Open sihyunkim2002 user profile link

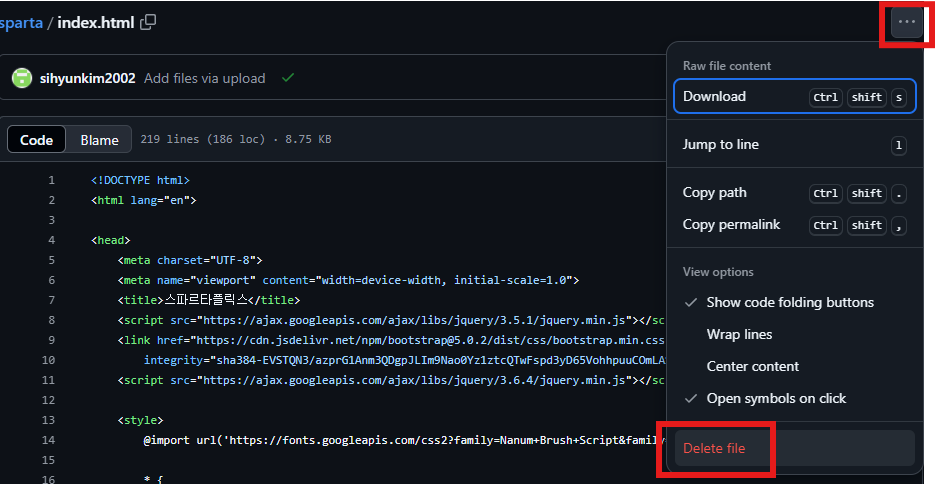point(88,78)
